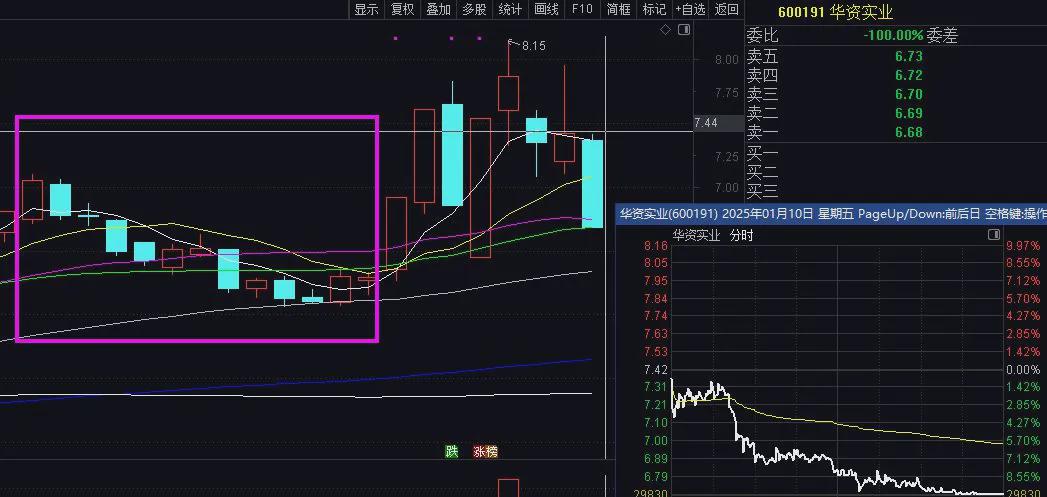This screenshot has width=1047, height=497.
Task: Click the 0.00% baseline label in the popup
Action: pos(1024,369)
